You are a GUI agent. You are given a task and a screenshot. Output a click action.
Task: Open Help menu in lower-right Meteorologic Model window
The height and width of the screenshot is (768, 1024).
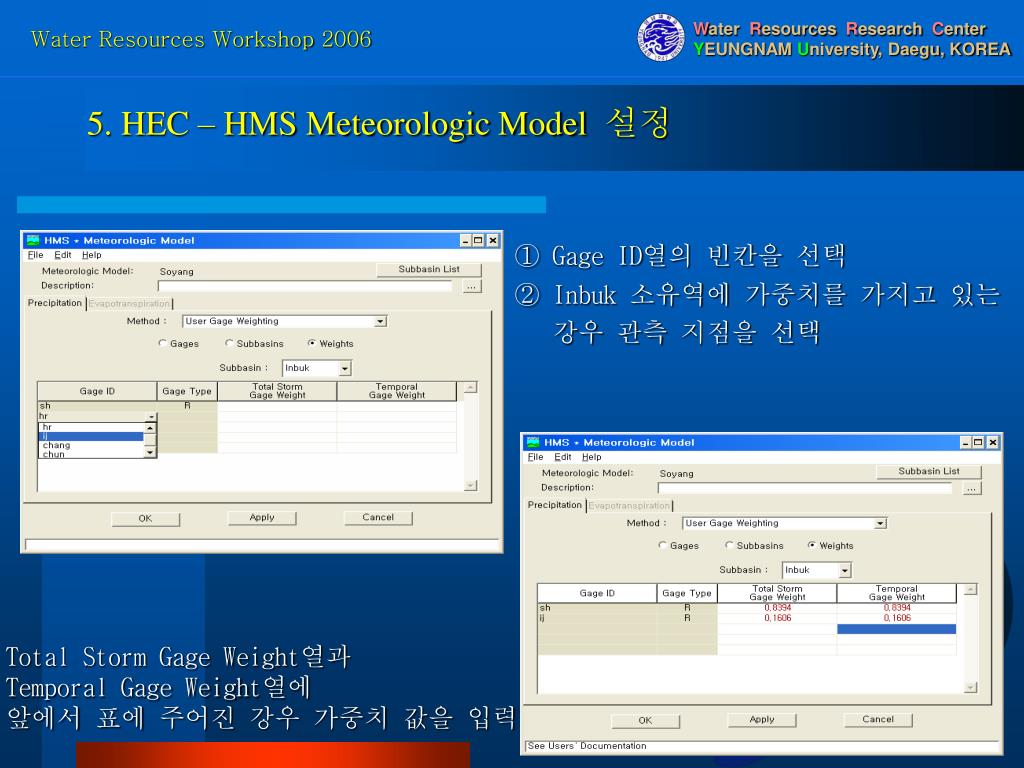(592, 457)
